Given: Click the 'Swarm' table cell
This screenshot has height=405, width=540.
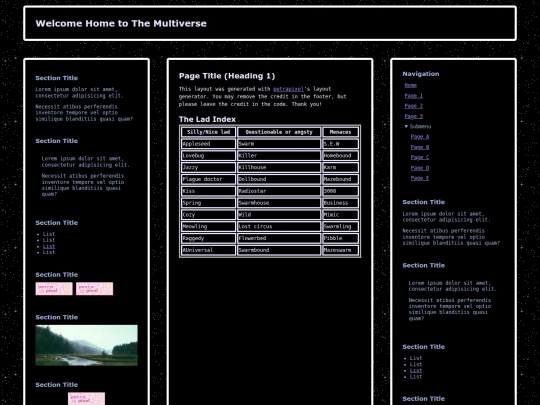Looking at the screenshot, I should point(279,144).
